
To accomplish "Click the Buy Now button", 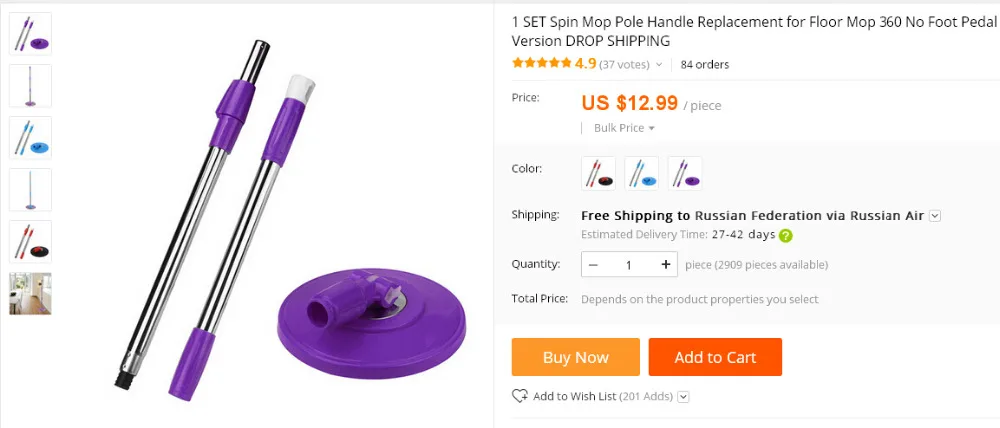I will (x=575, y=357).
